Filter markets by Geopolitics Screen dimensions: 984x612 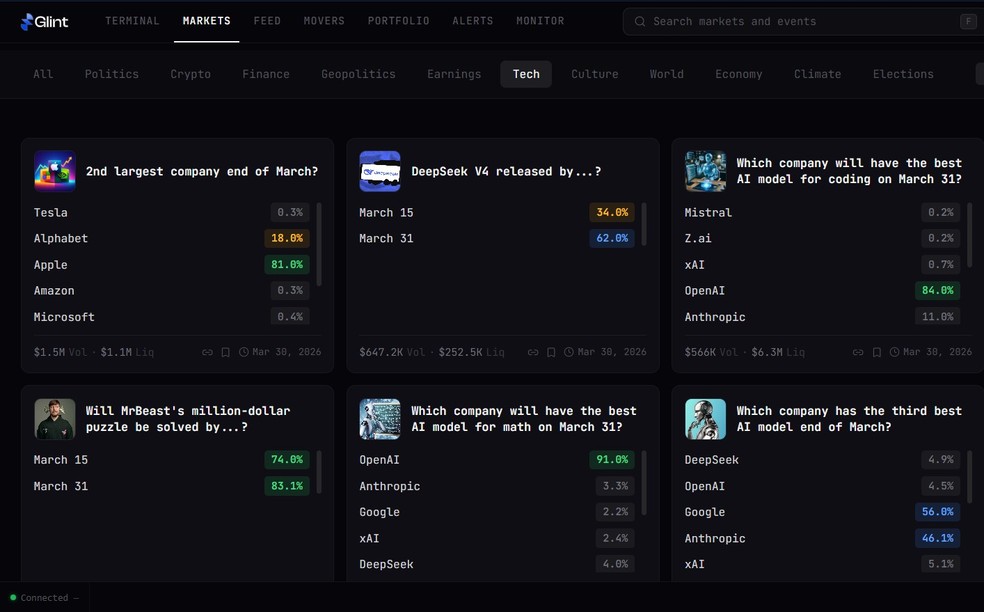click(358, 74)
